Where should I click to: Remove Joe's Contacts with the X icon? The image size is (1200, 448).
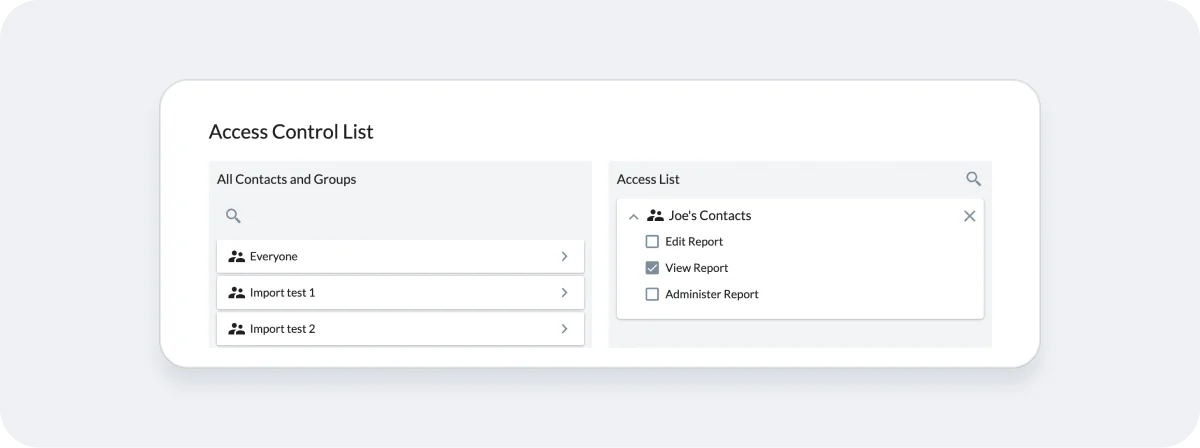(969, 216)
